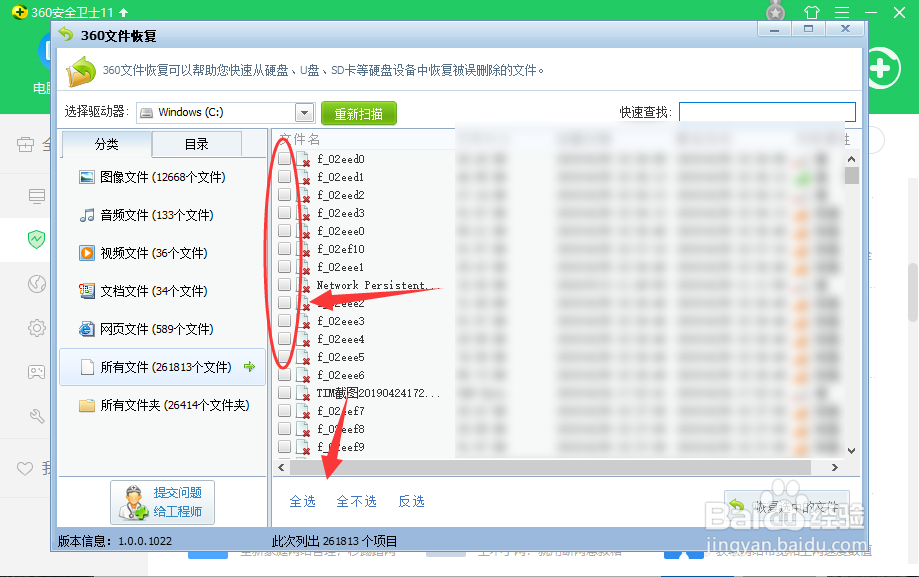Click the 网页文件 browser icon

click(87, 329)
